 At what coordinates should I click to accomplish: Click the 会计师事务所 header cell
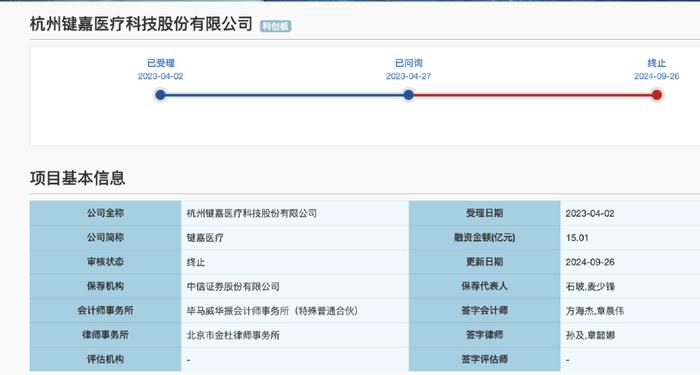105,311
